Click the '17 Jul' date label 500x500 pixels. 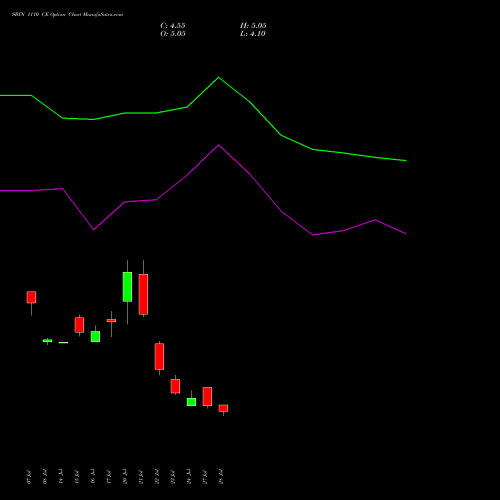coord(109,477)
